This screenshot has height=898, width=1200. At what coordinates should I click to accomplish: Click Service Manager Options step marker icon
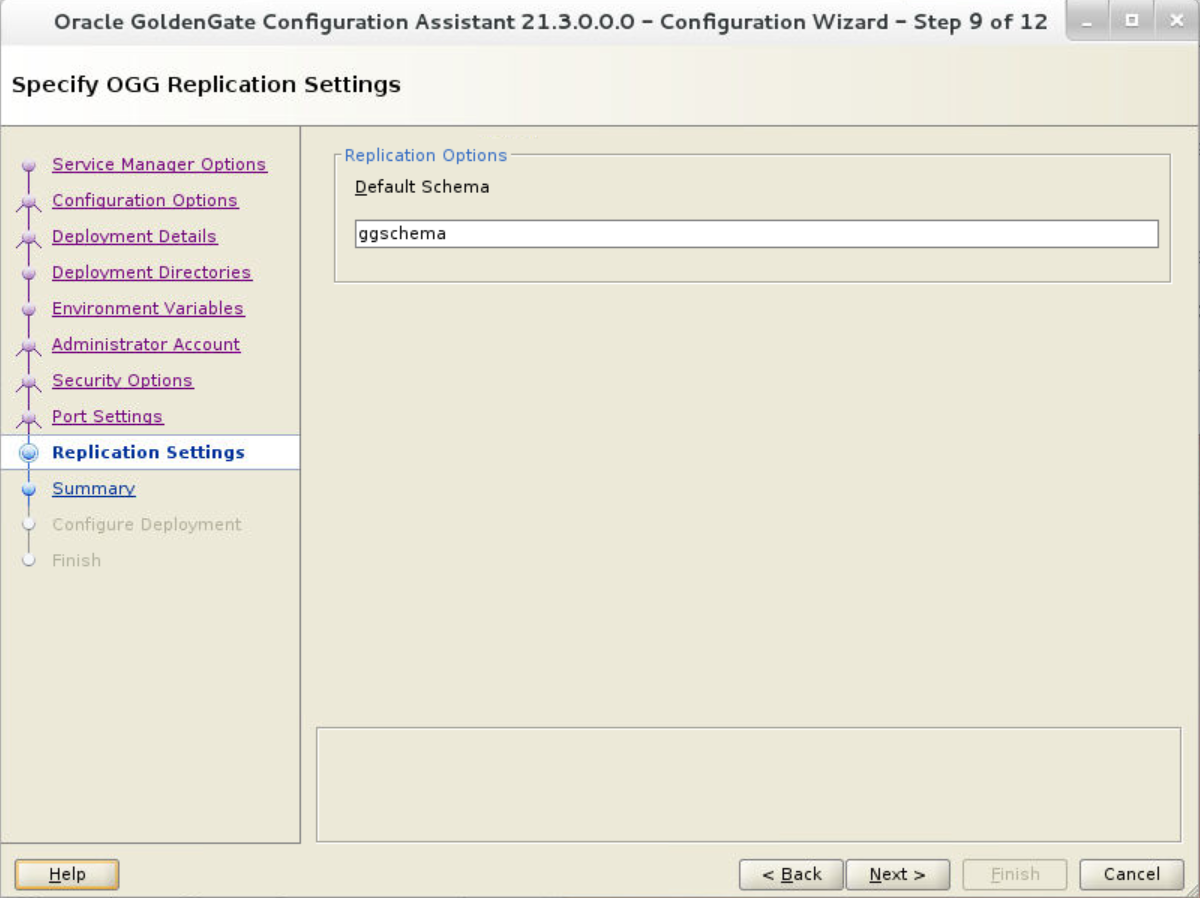(x=29, y=165)
